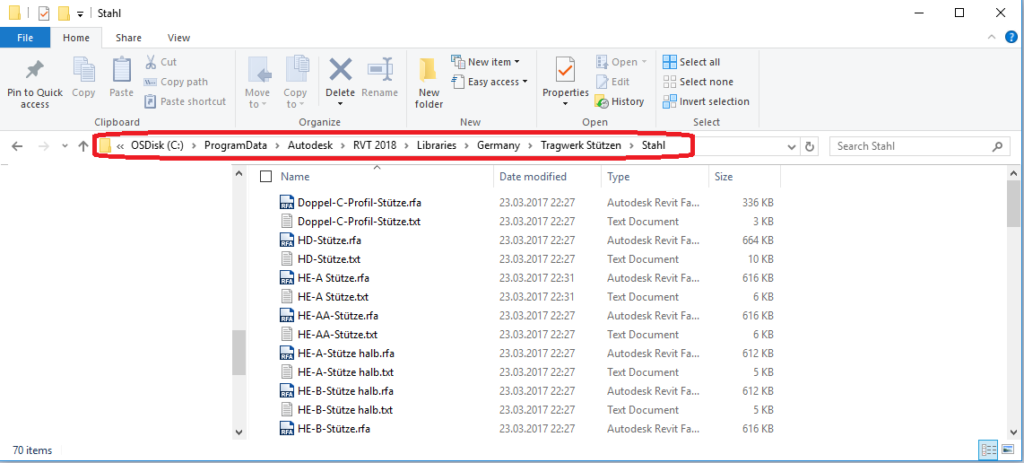Switch to Large icons view in status bar
Image resolution: width=1024 pixels, height=463 pixels.
coord(1006,450)
